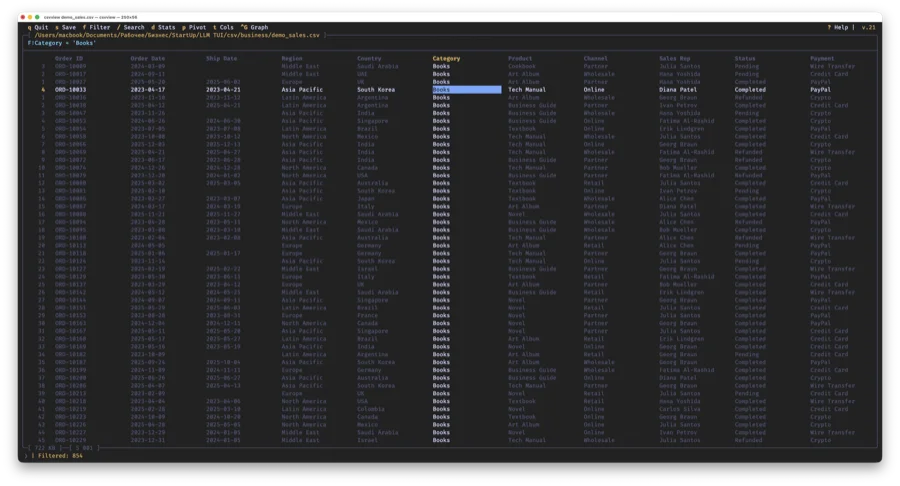The width and height of the screenshot is (900, 486).
Task: Click the Payment column header
Action: 823,58
